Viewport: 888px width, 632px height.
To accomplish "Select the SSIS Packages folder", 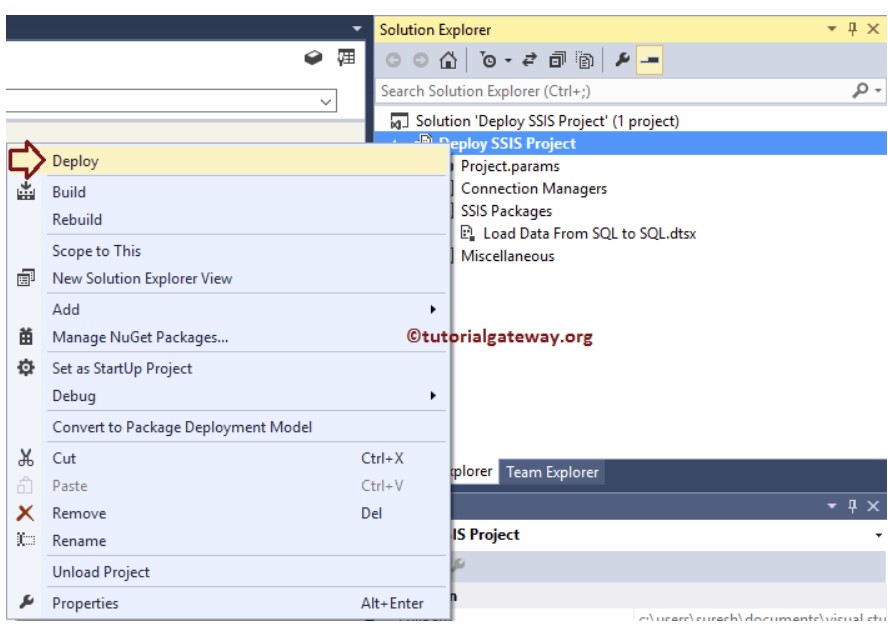I will click(x=506, y=211).
